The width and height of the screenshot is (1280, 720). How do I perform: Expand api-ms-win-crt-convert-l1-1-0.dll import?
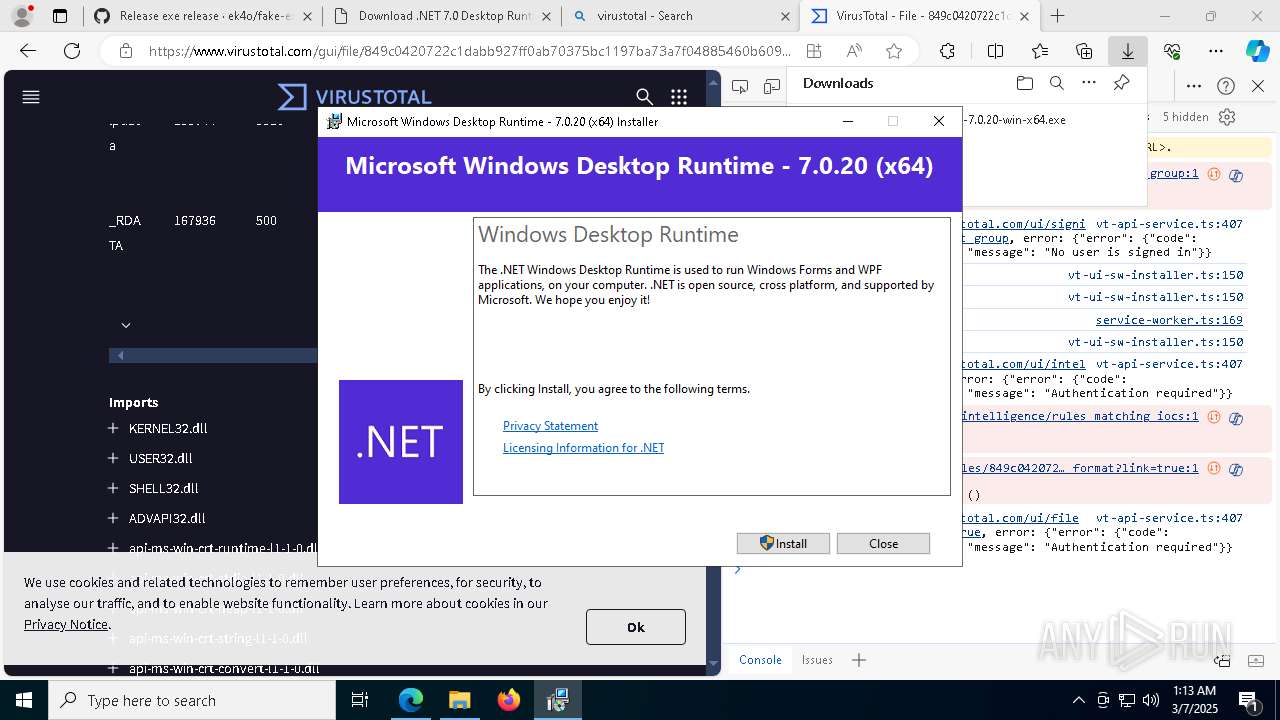(x=113, y=668)
